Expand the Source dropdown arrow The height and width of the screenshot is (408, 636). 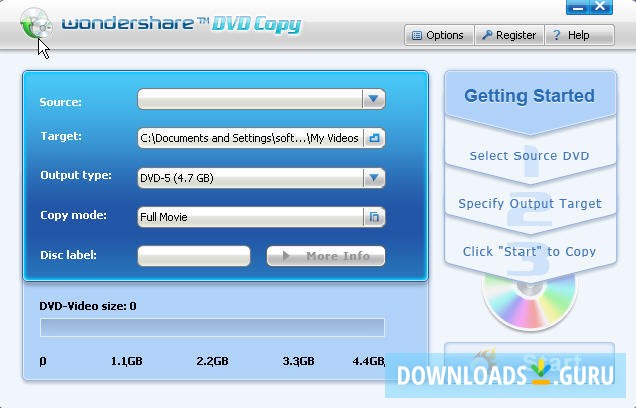click(374, 99)
